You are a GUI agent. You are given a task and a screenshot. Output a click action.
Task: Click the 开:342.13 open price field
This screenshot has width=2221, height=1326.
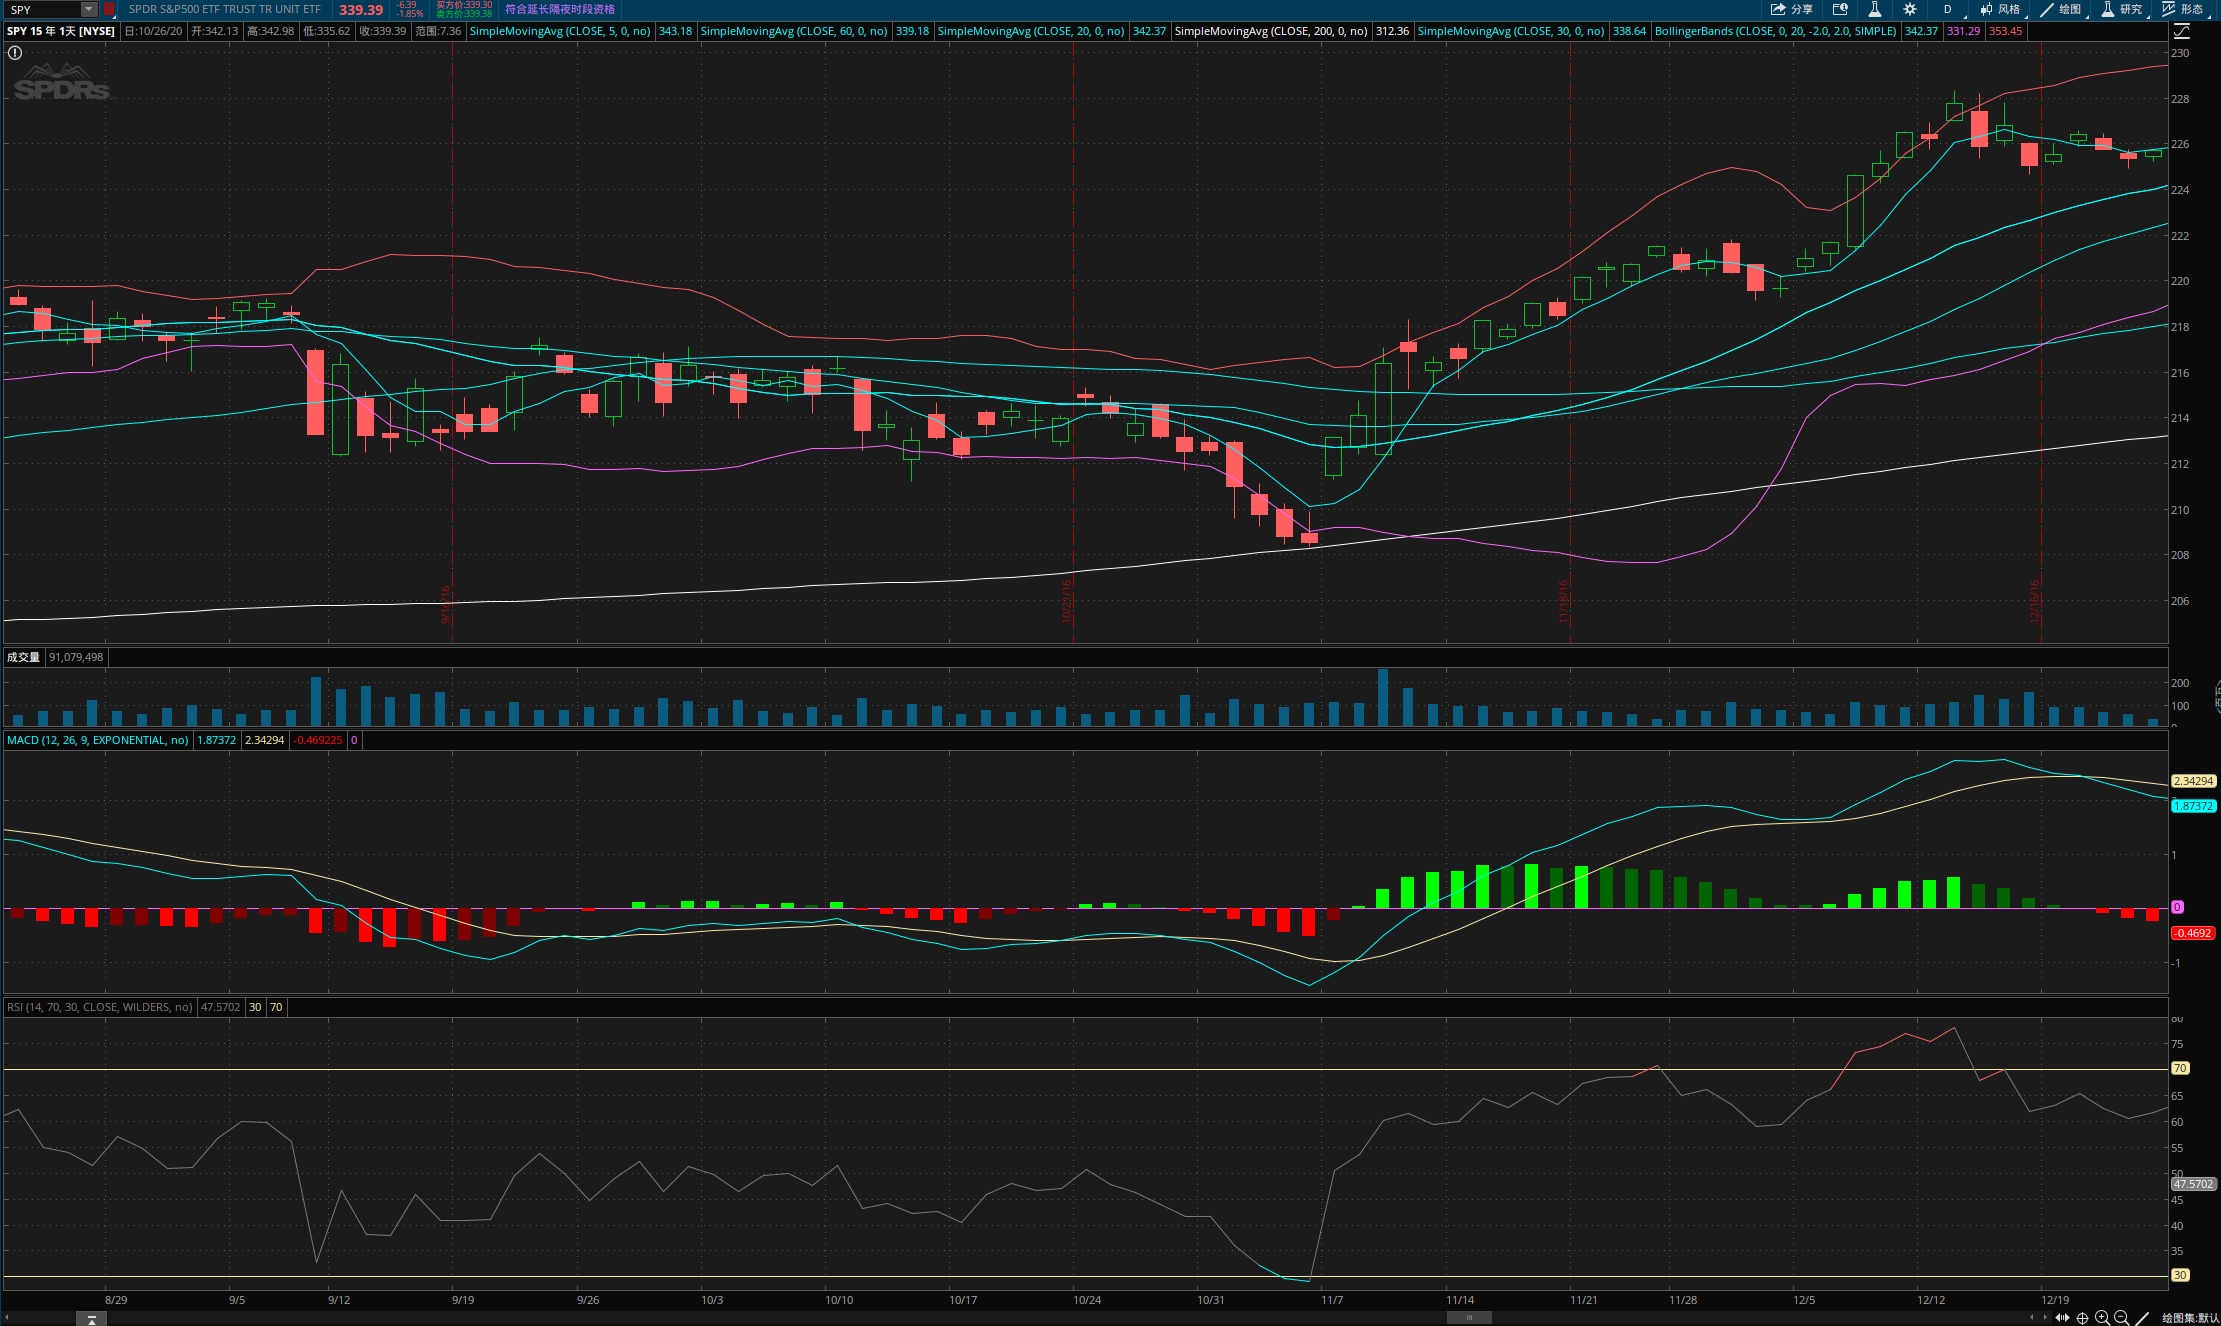click(x=215, y=31)
